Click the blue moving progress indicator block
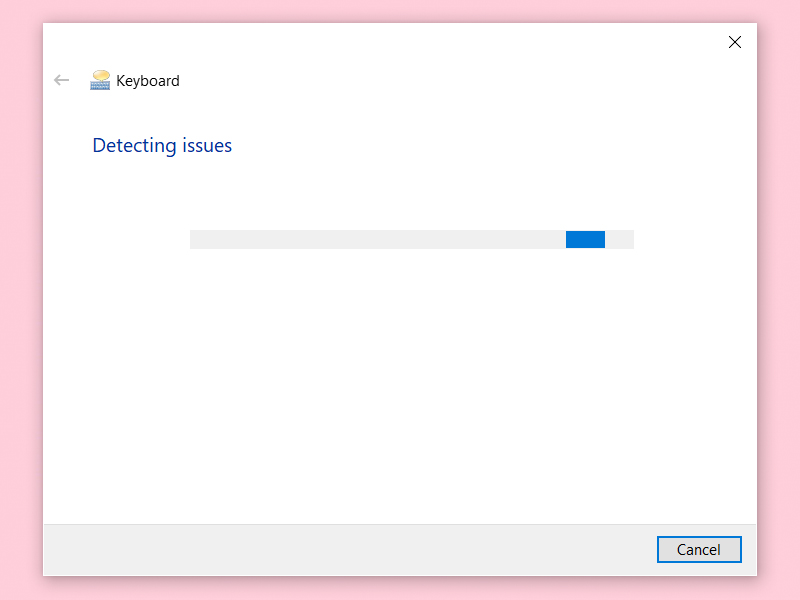 point(585,239)
